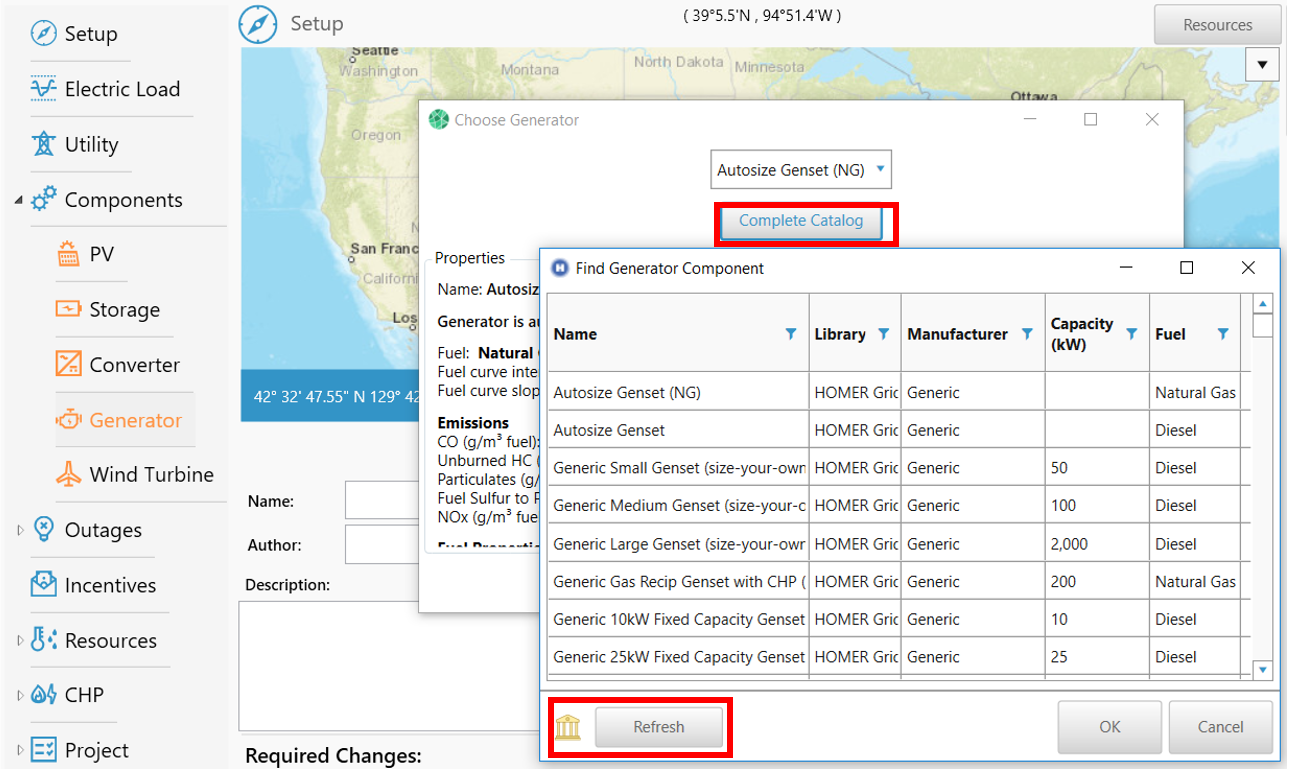
Task: Click the PV solar panel icon
Action: 68,255
